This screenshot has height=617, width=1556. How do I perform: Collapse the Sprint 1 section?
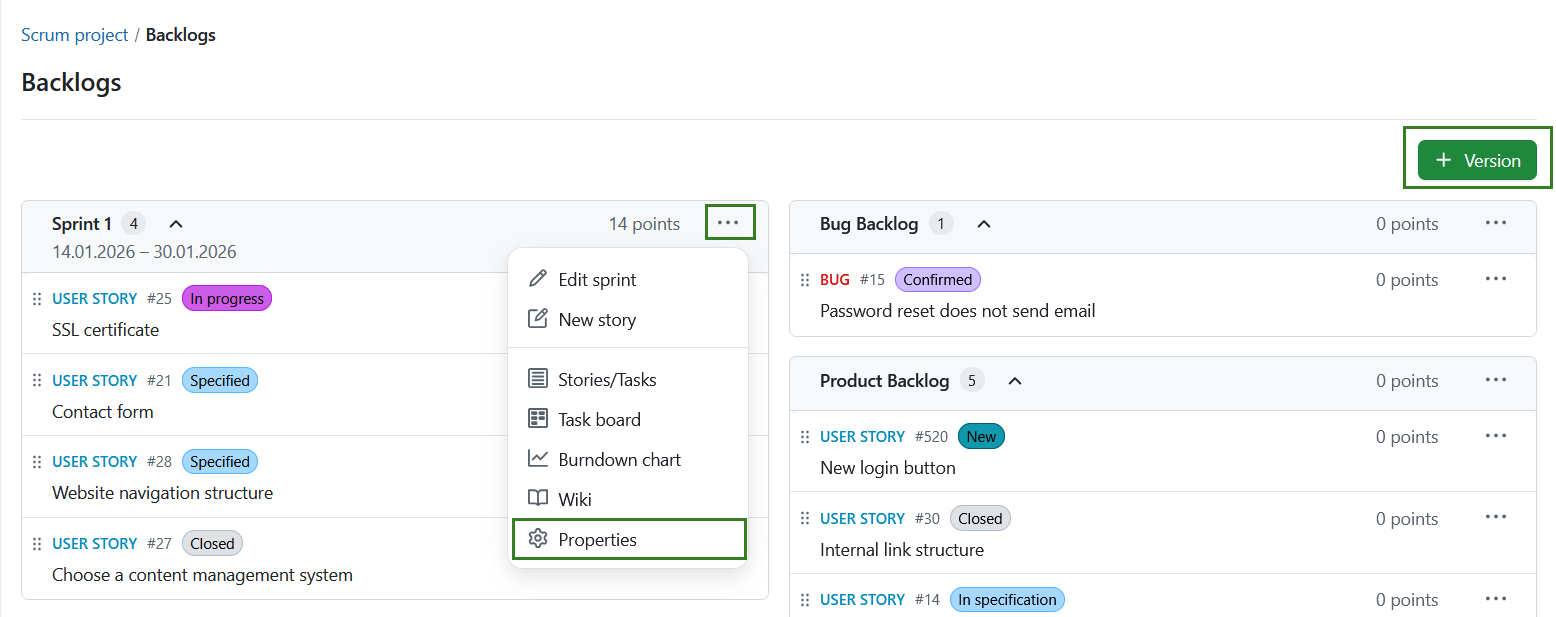(x=175, y=223)
